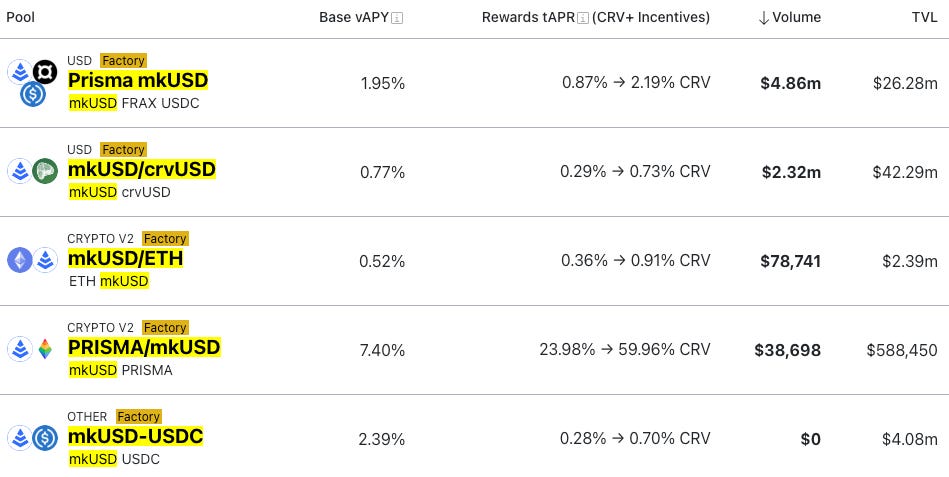
Task: View the mkUSD-USDC pool details
Action: coord(135,437)
